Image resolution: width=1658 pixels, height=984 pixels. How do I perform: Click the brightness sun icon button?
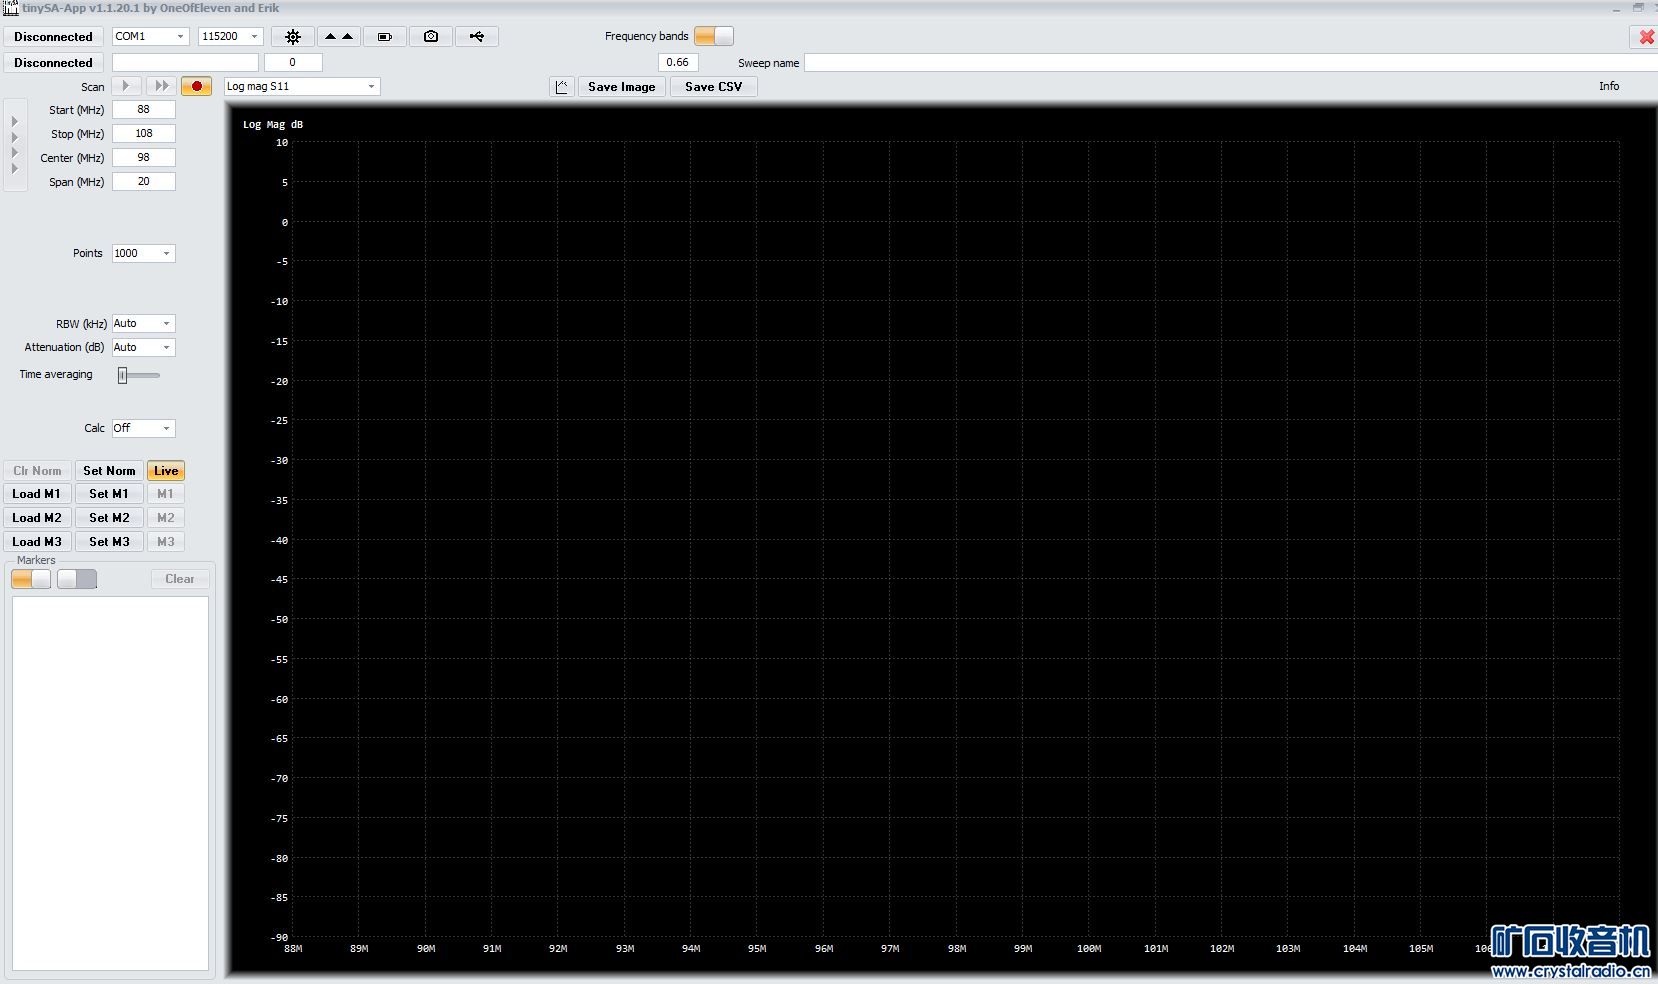(x=293, y=37)
